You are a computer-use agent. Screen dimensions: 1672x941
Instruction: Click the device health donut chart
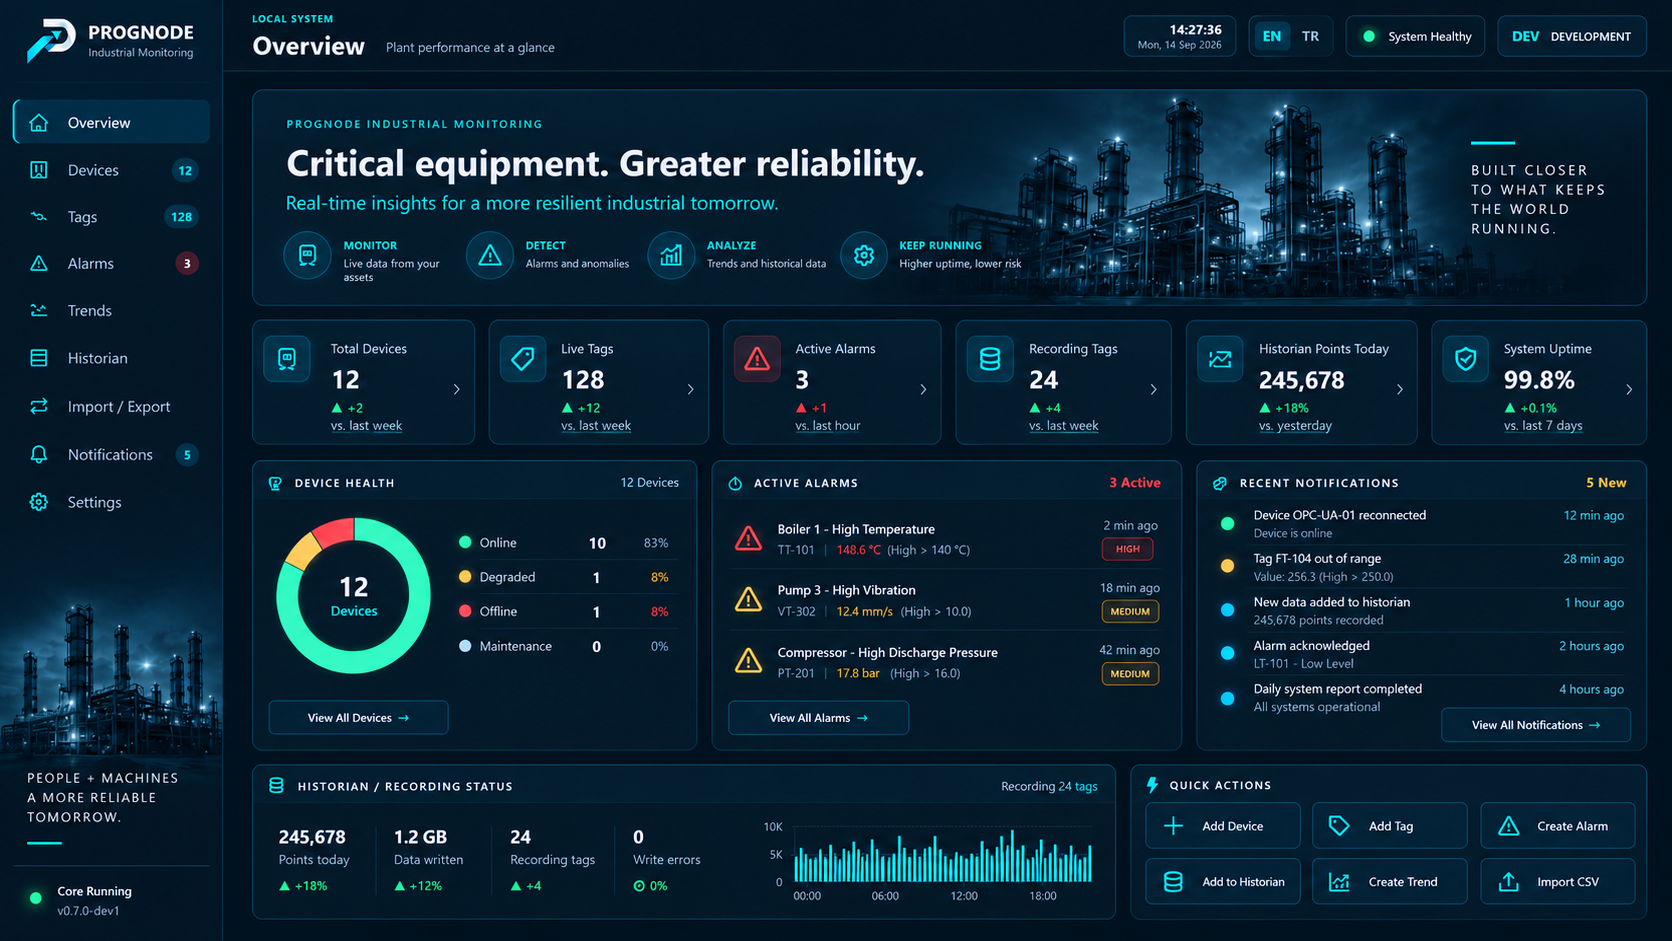tap(353, 596)
